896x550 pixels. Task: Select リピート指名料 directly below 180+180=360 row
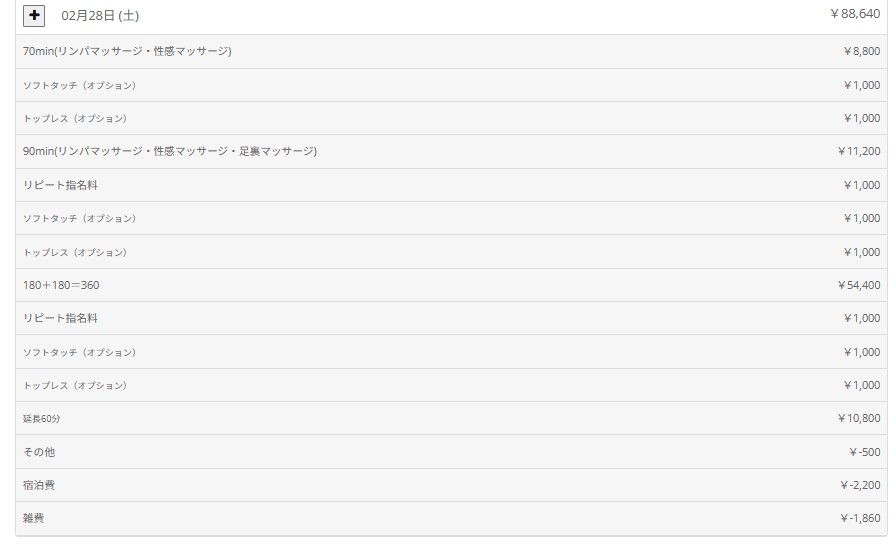pyautogui.click(x=59, y=318)
